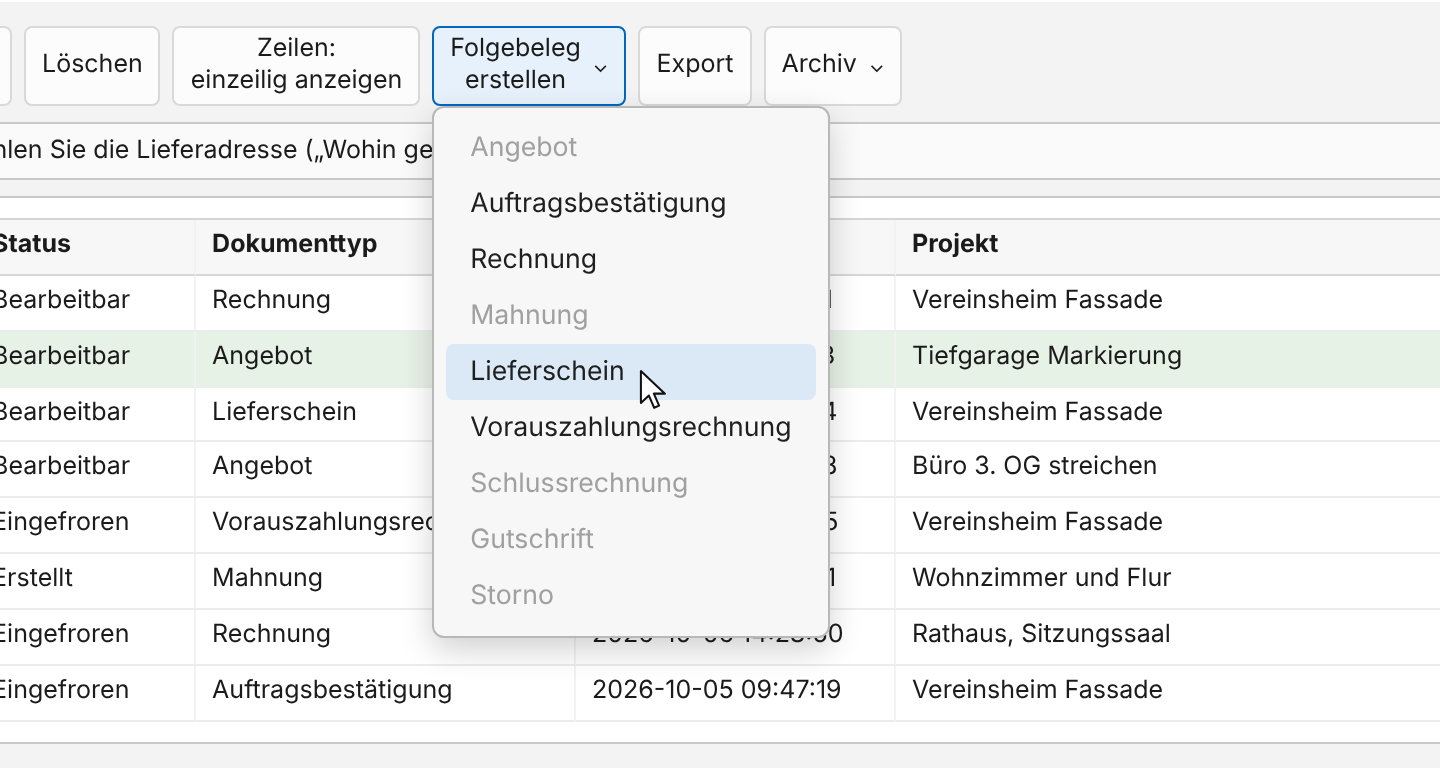
Task: Pick Vorauszahlungsrechnung from the dropdown menu
Action: click(x=631, y=427)
